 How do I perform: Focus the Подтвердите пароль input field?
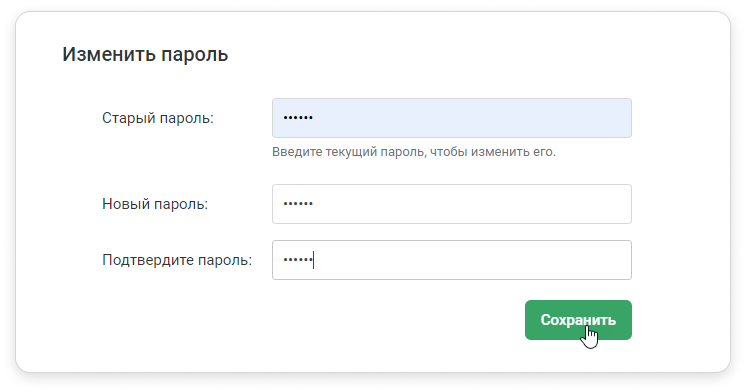tap(452, 260)
